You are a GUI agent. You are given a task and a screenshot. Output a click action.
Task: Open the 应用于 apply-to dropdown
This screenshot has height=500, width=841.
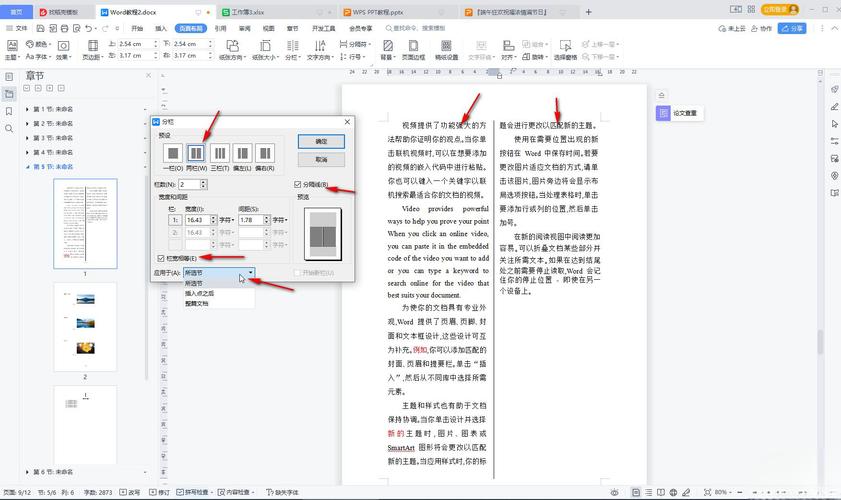(219, 272)
